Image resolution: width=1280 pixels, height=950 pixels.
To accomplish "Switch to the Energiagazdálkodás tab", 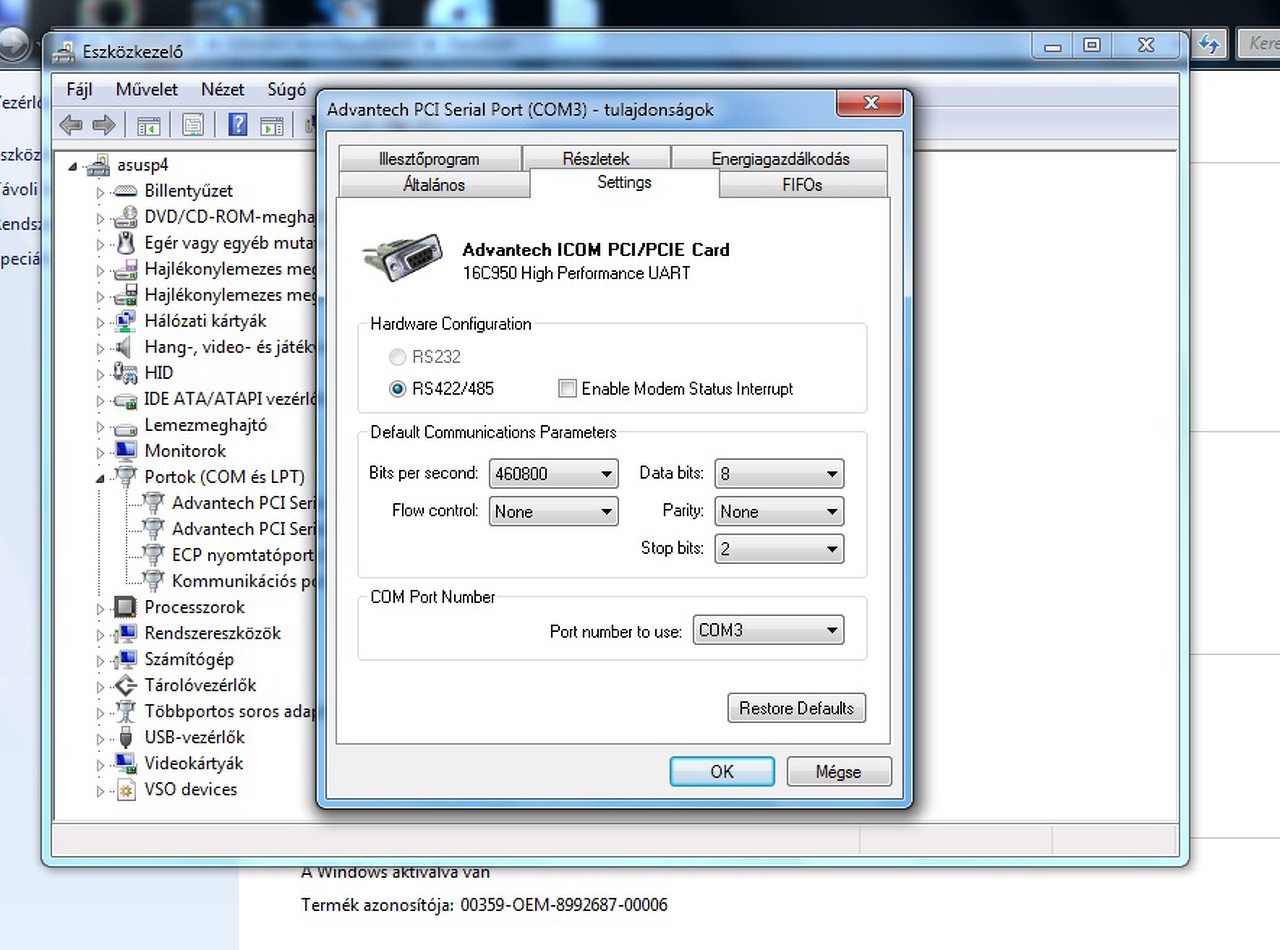I will (x=780, y=158).
